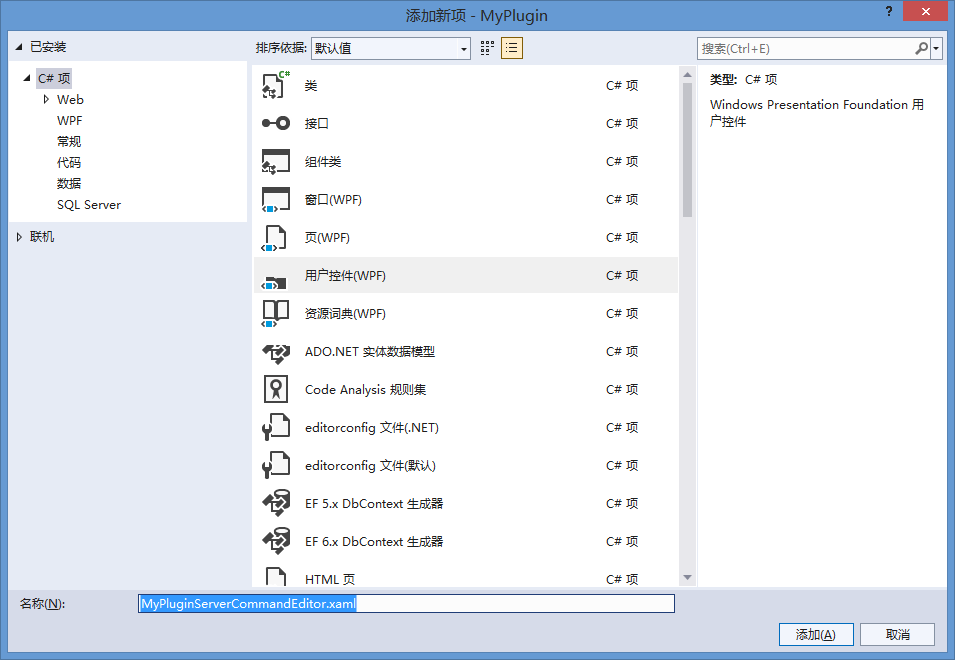The height and width of the screenshot is (660, 955).
Task: Click the 窗口(WPF) row label
Action: click(333, 199)
